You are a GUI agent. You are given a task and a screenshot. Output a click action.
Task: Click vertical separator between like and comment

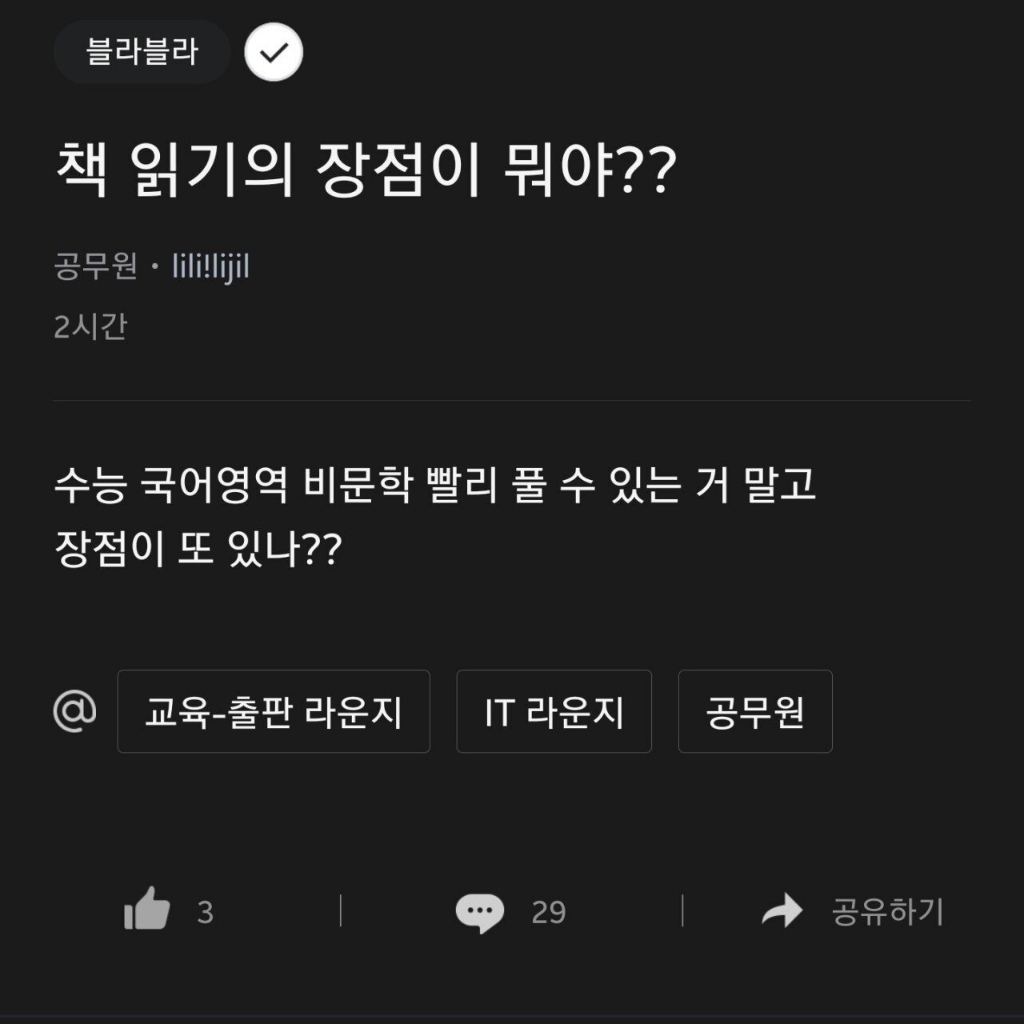(340, 911)
